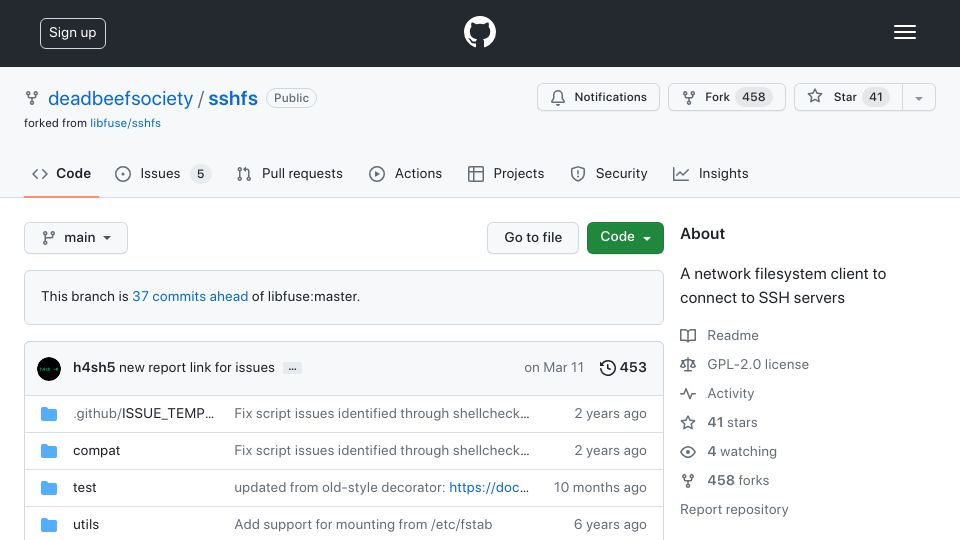Expand the main branch selector
The width and height of the screenshot is (960, 540).
click(76, 238)
